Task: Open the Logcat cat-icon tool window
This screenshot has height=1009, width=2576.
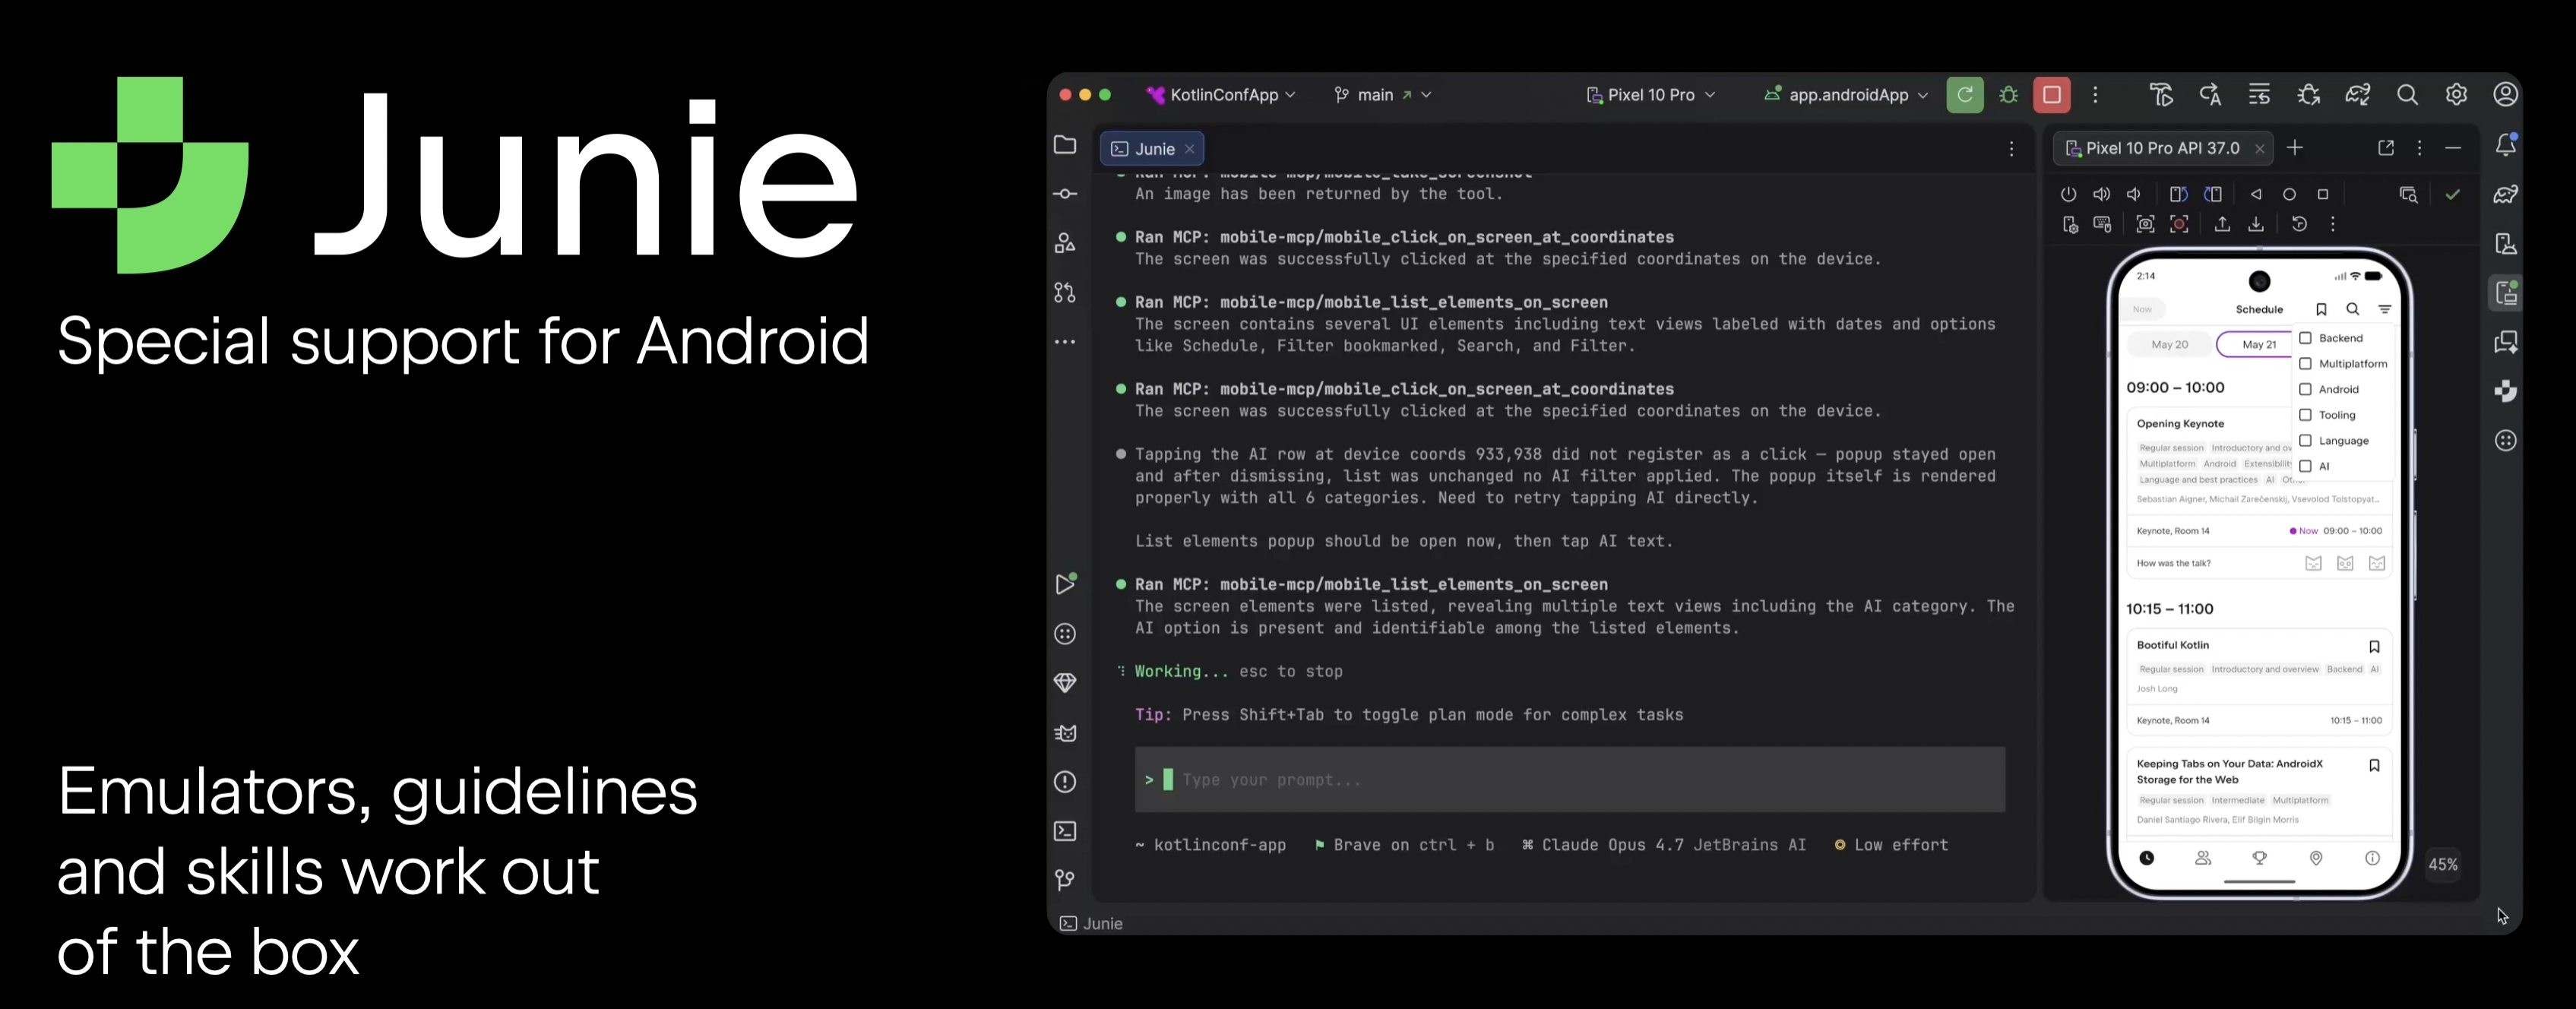Action: pos(1065,733)
